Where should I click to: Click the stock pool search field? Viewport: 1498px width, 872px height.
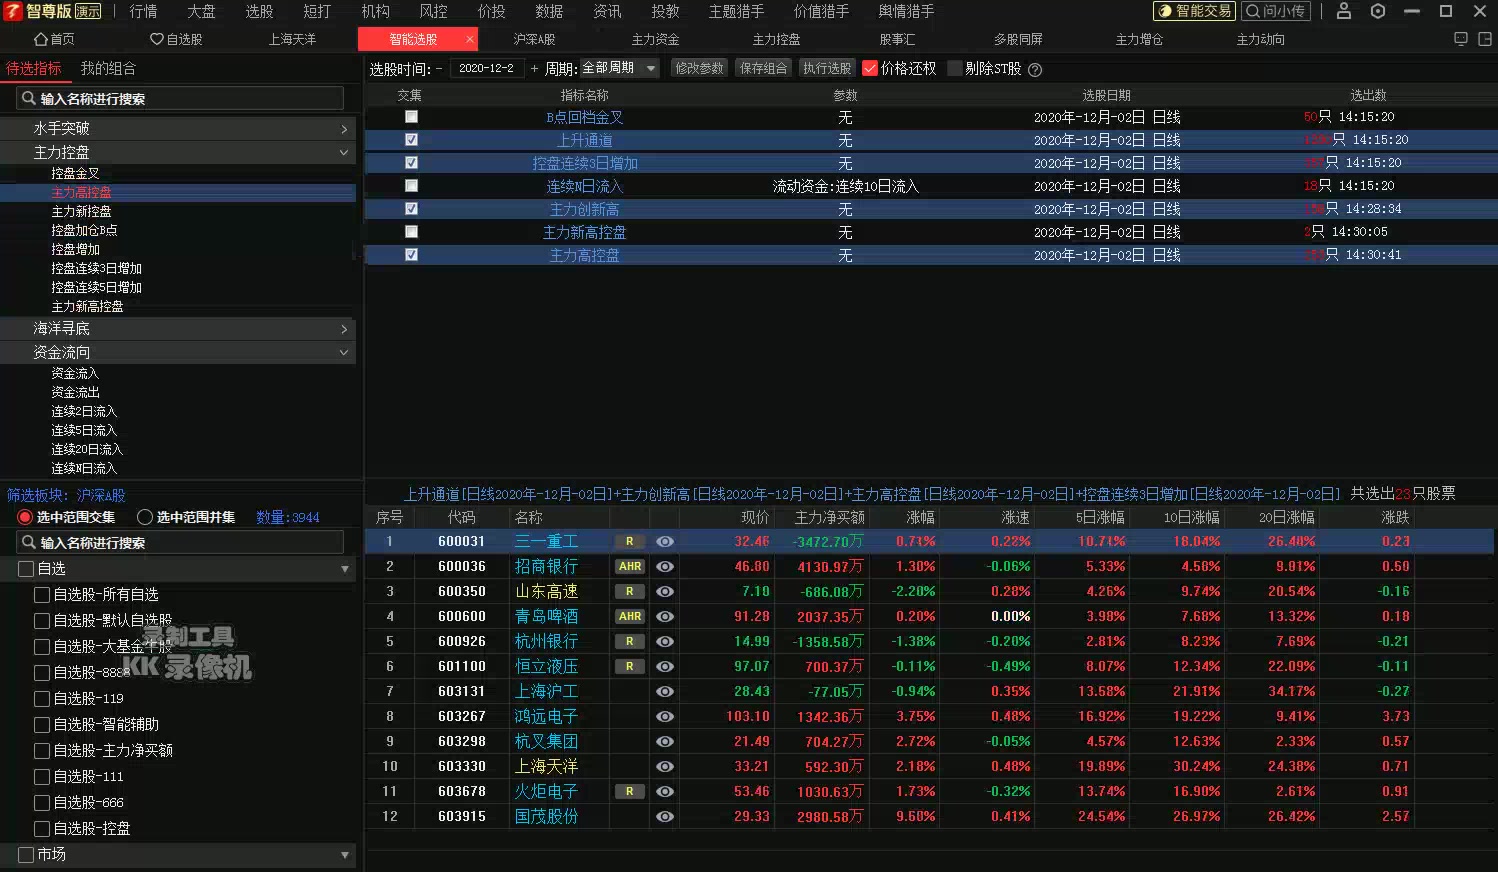click(180, 542)
